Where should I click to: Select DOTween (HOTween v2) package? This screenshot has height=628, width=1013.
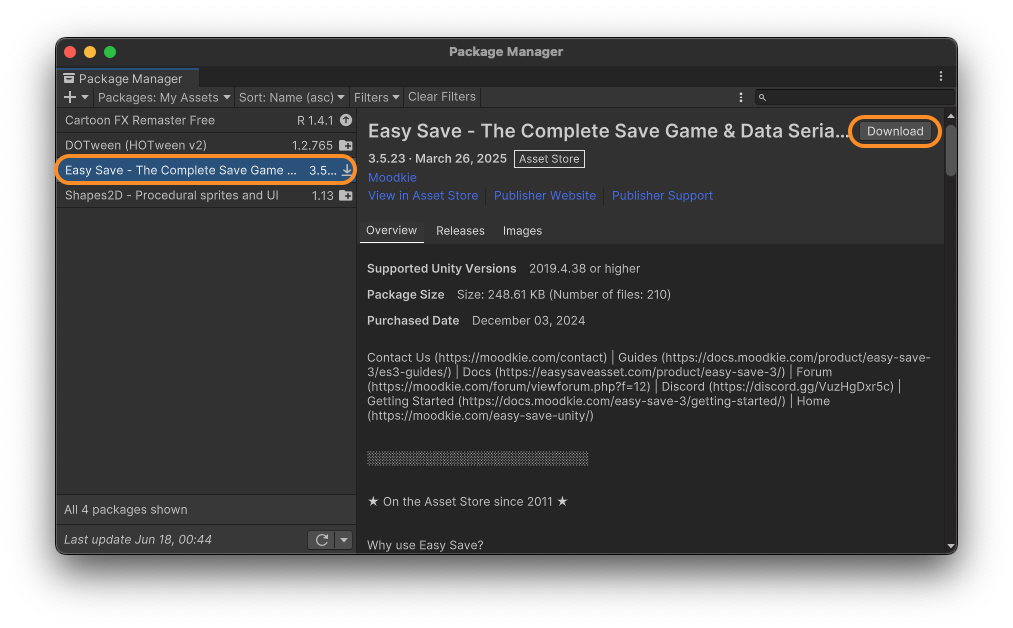pos(206,145)
